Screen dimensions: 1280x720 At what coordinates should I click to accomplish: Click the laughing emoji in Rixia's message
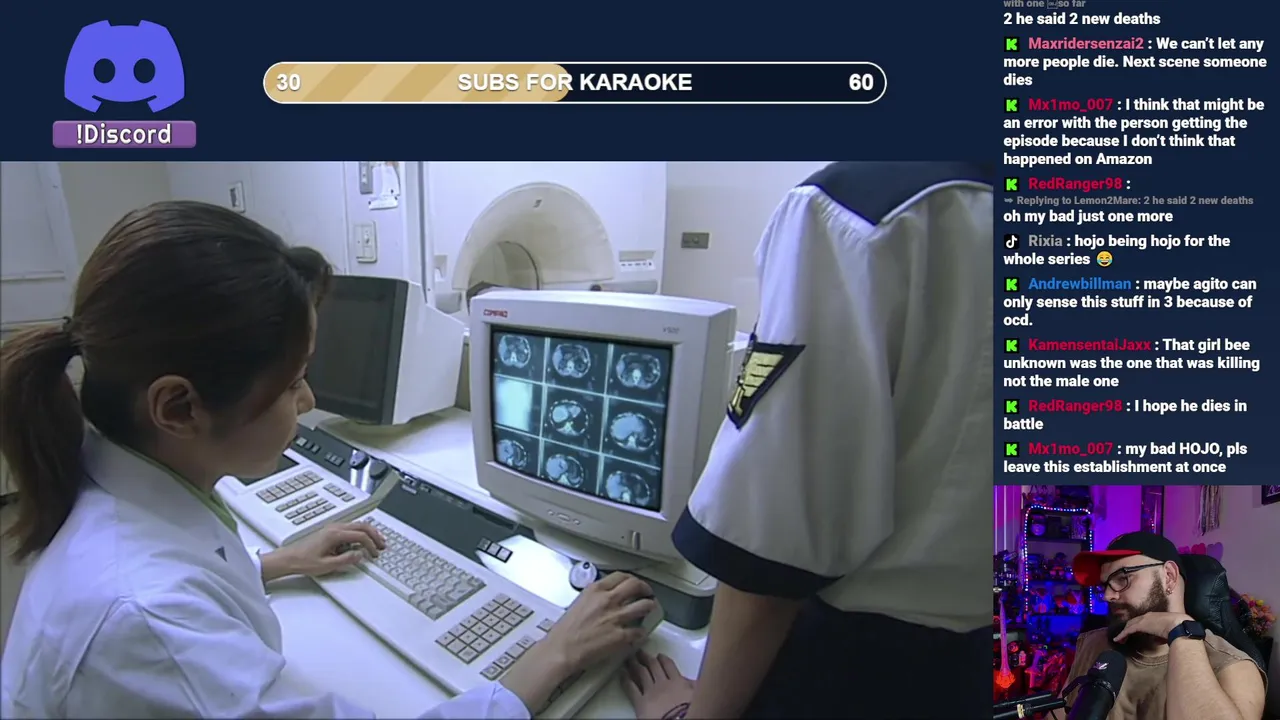point(1104,259)
